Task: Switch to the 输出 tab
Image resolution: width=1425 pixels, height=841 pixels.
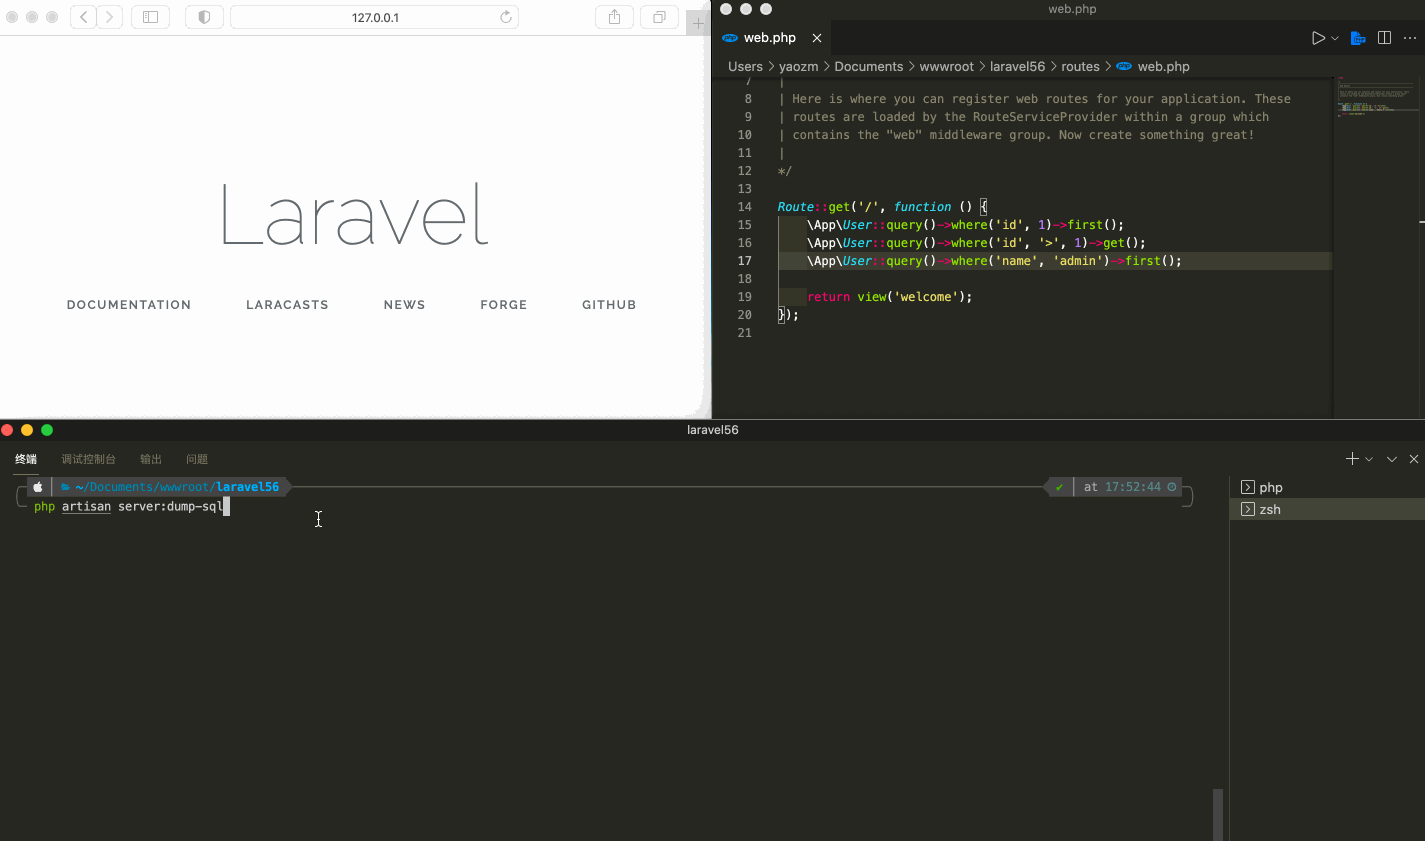Action: tap(151, 459)
